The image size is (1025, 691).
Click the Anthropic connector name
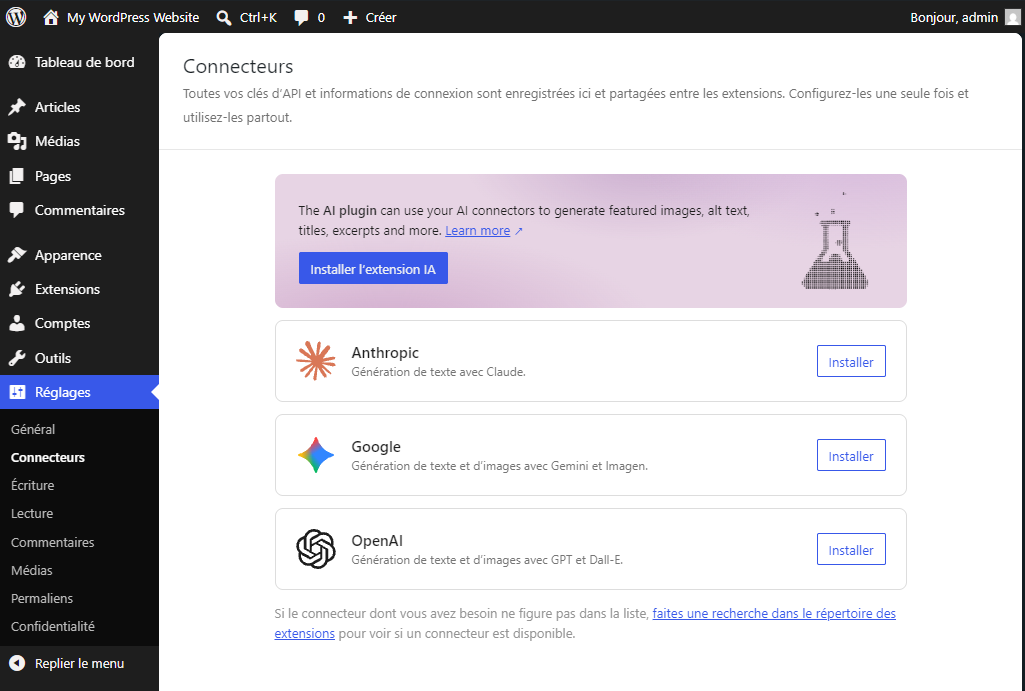pos(385,352)
